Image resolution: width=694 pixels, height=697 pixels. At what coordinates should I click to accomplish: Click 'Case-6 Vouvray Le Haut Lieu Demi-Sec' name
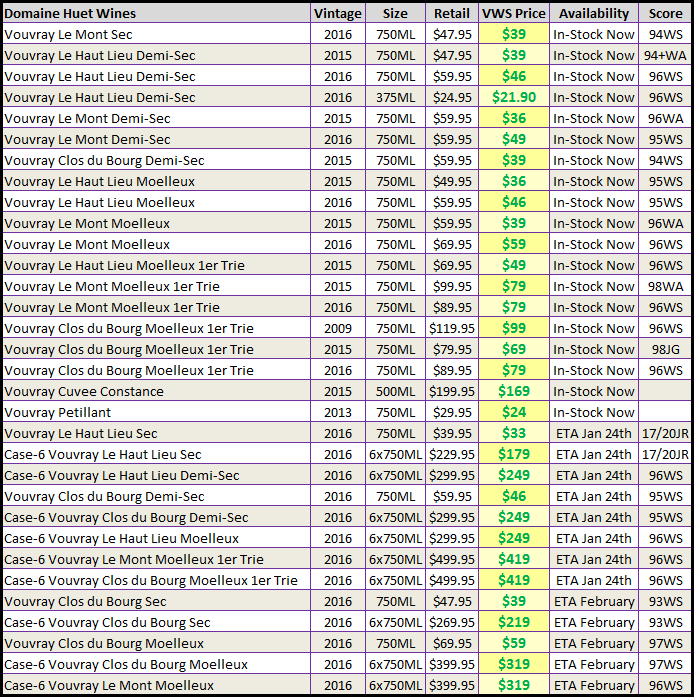click(121, 475)
